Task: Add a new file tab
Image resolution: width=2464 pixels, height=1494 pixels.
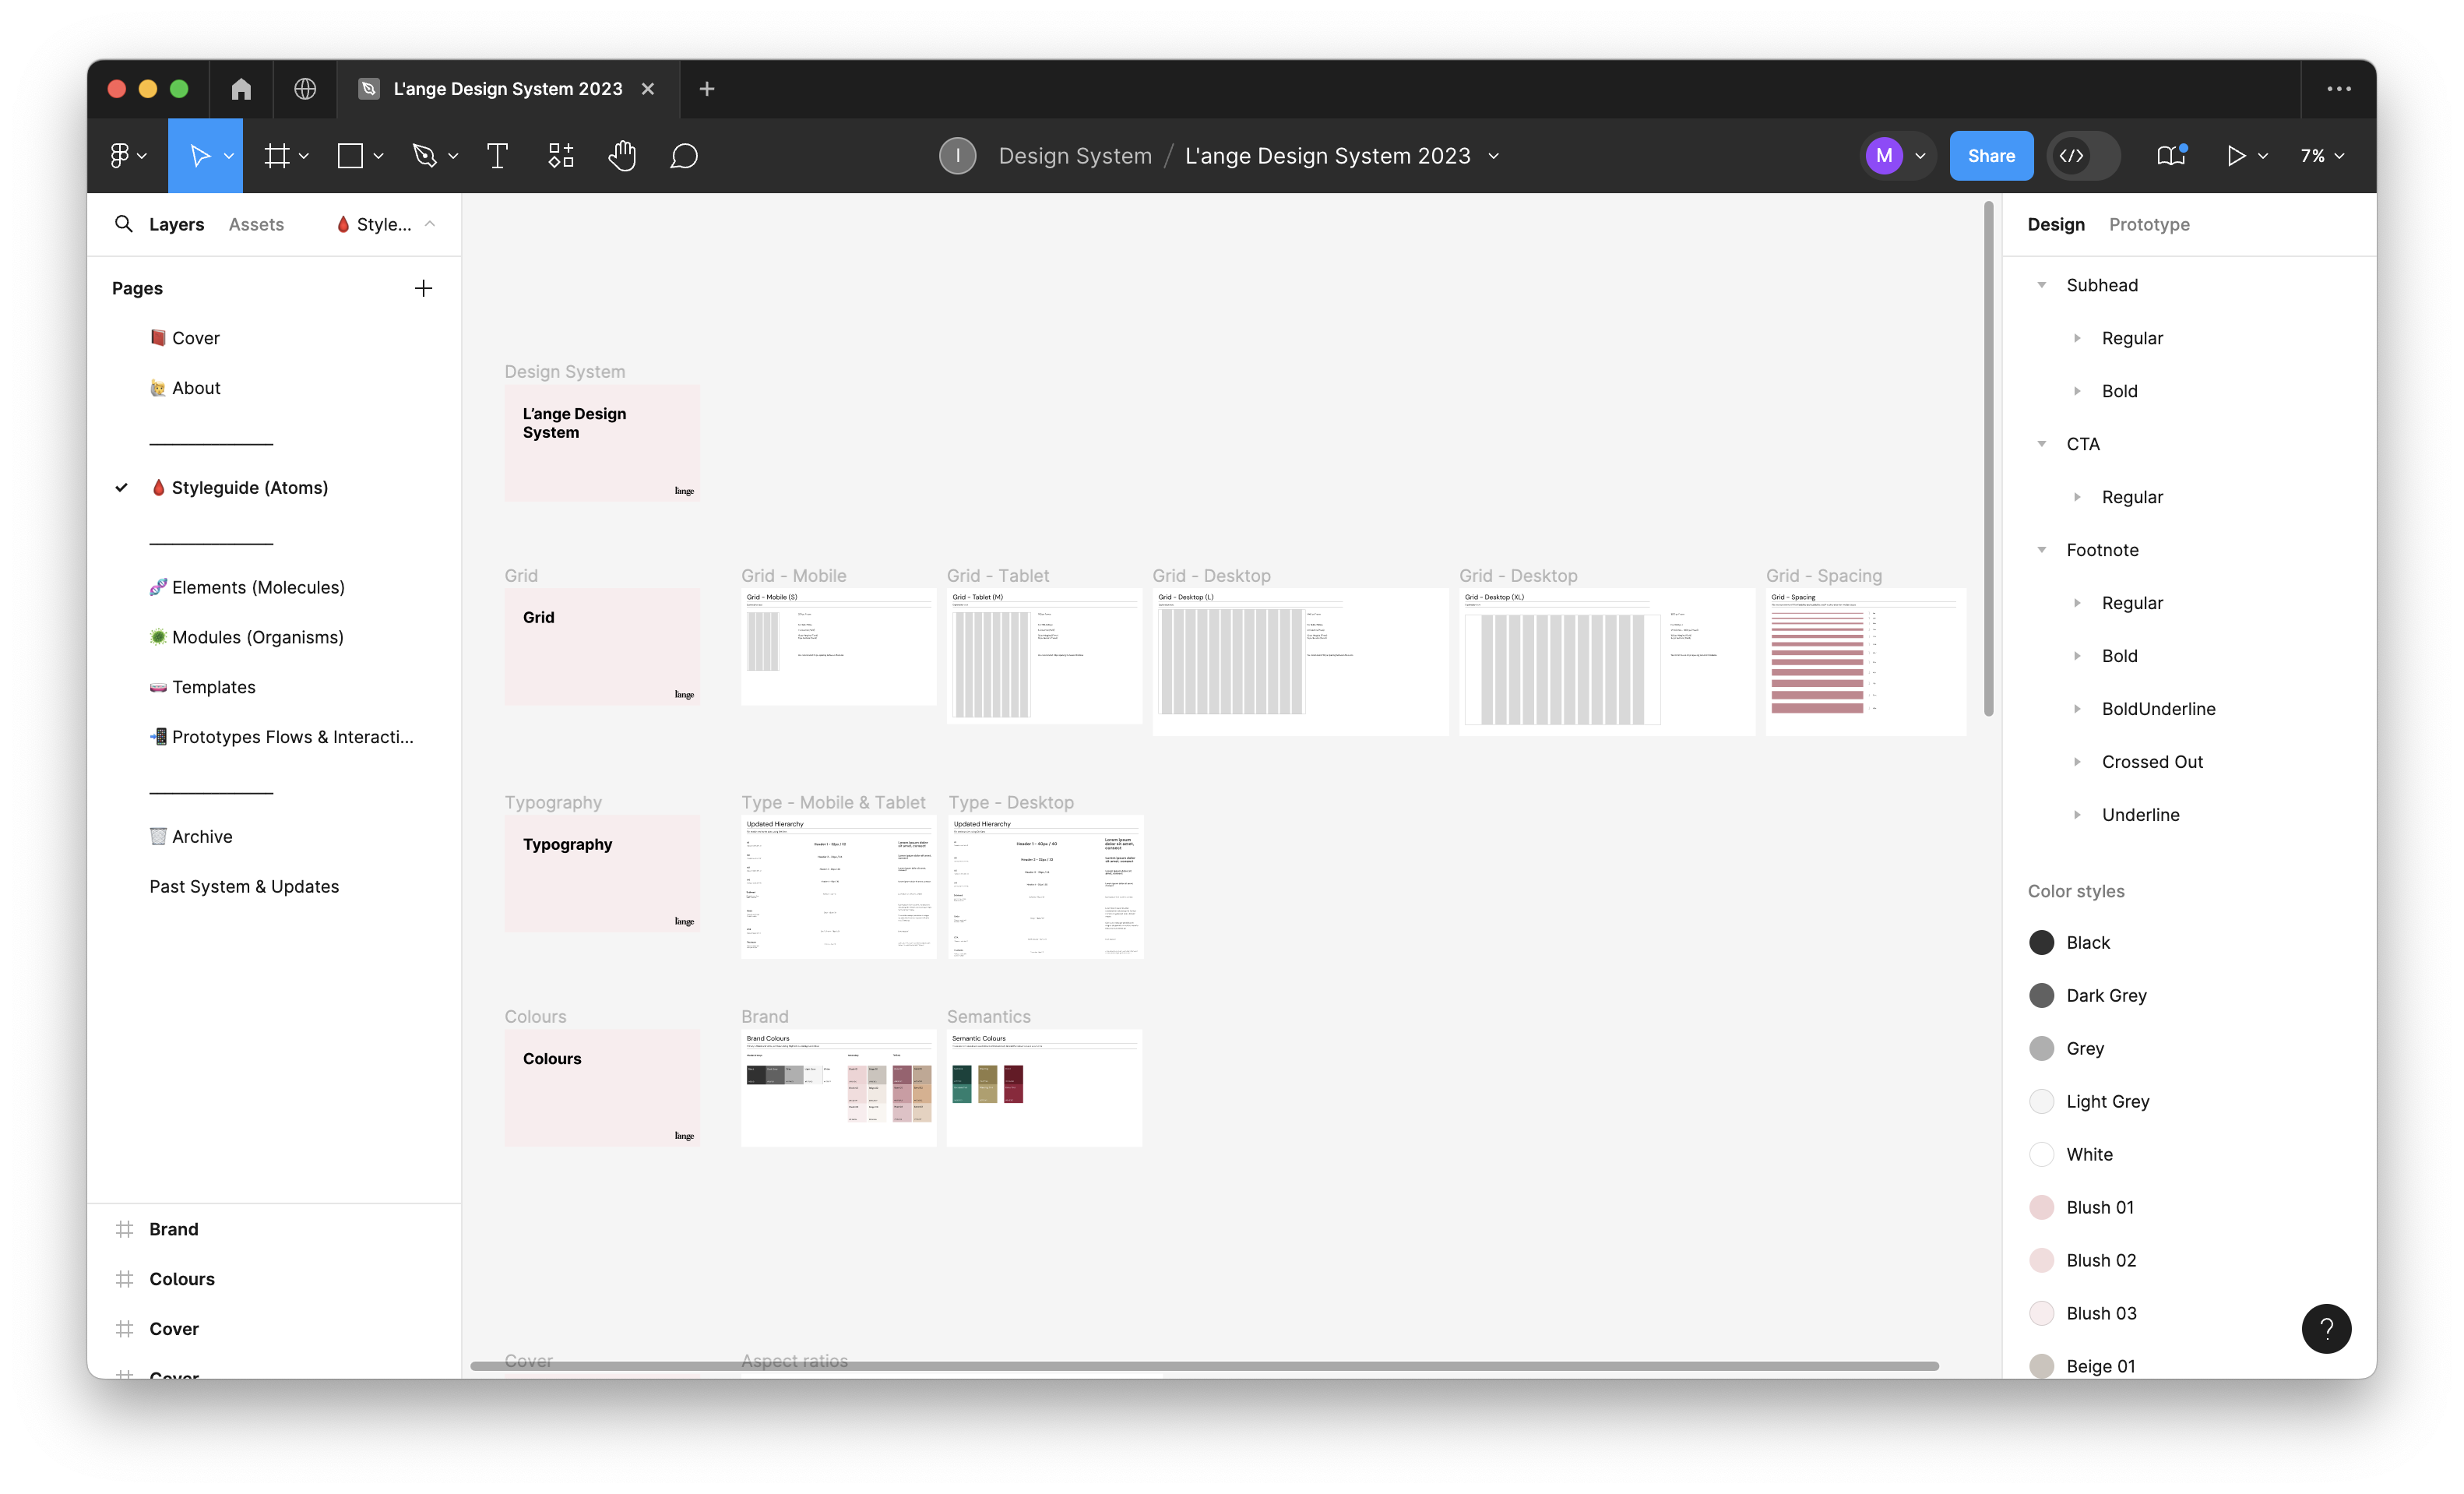Action: [707, 89]
